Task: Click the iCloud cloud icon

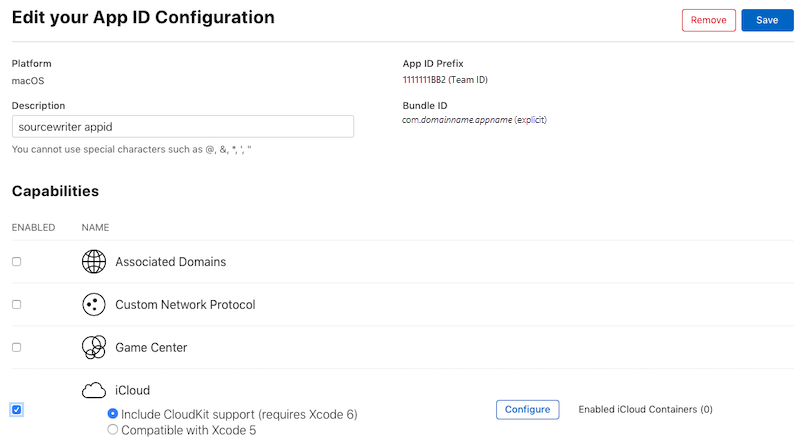Action: [94, 390]
